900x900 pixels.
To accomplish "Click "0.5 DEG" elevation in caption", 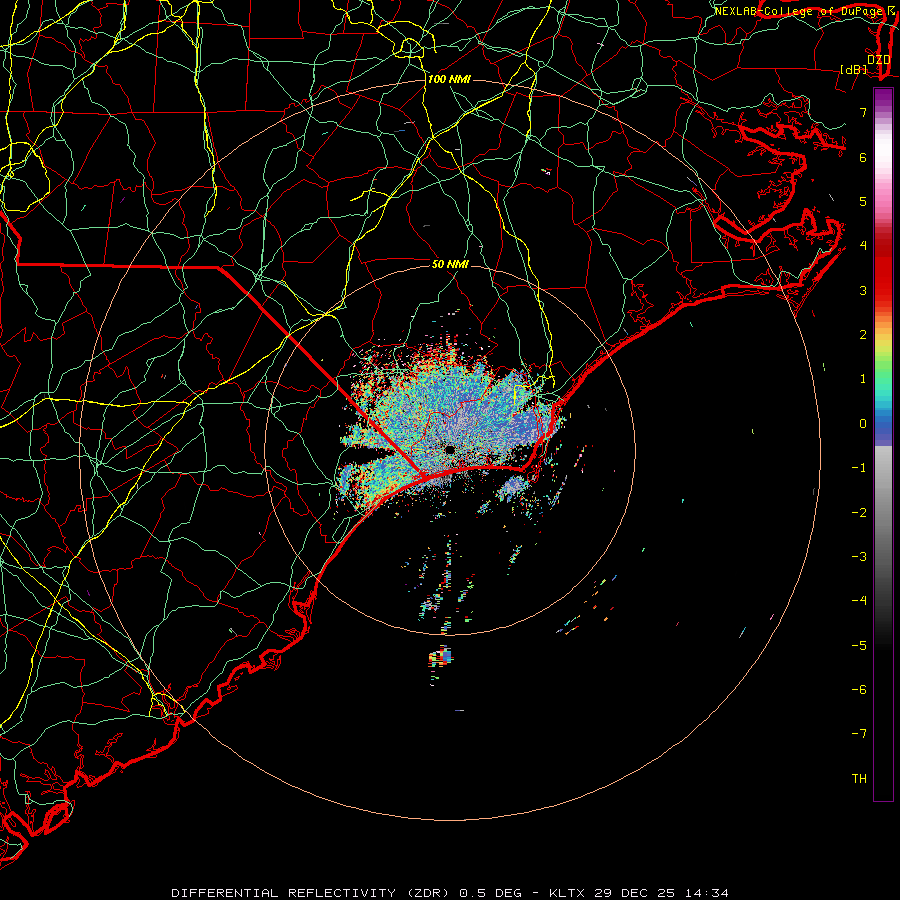I will click(x=491, y=893).
